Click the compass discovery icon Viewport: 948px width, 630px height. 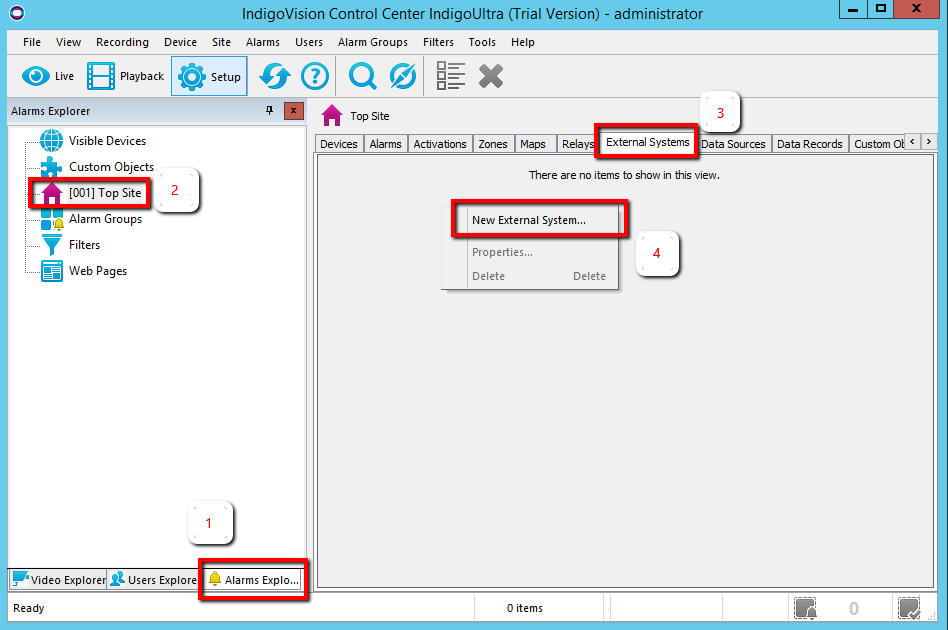pos(403,77)
